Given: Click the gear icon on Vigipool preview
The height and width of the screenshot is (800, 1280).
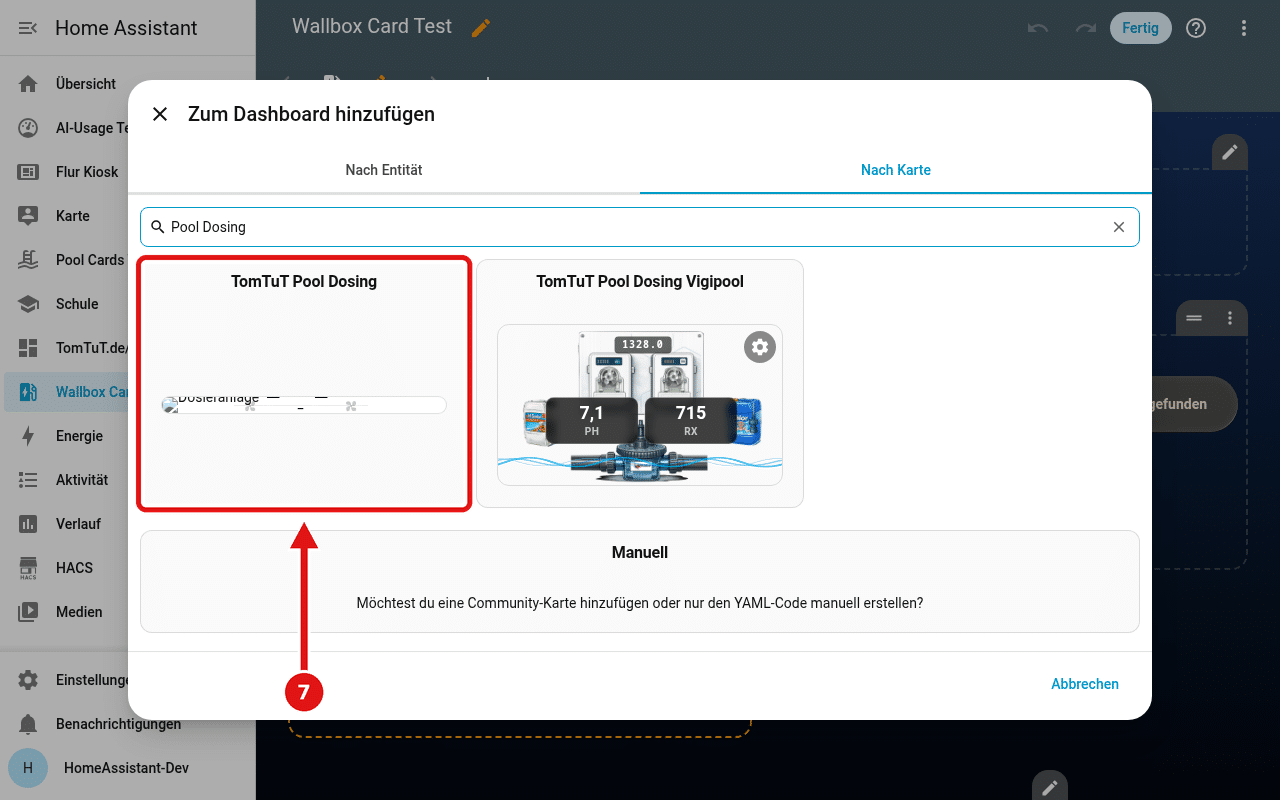Looking at the screenshot, I should coord(760,347).
